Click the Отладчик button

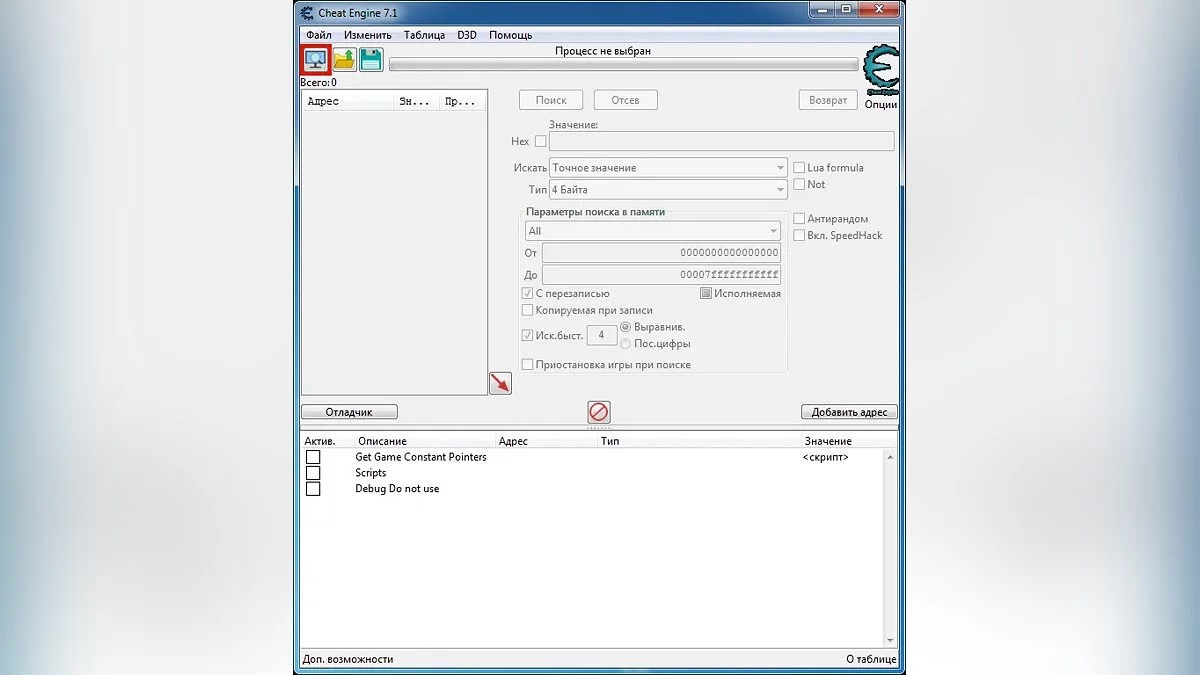pyautogui.click(x=349, y=412)
